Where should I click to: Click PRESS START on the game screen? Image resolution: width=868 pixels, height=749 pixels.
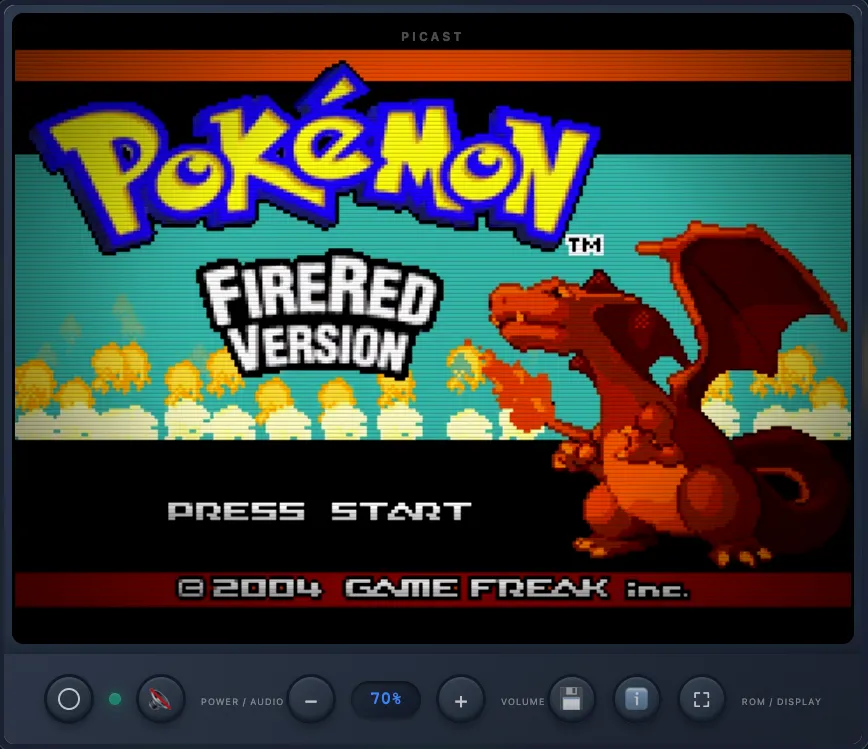point(319,512)
